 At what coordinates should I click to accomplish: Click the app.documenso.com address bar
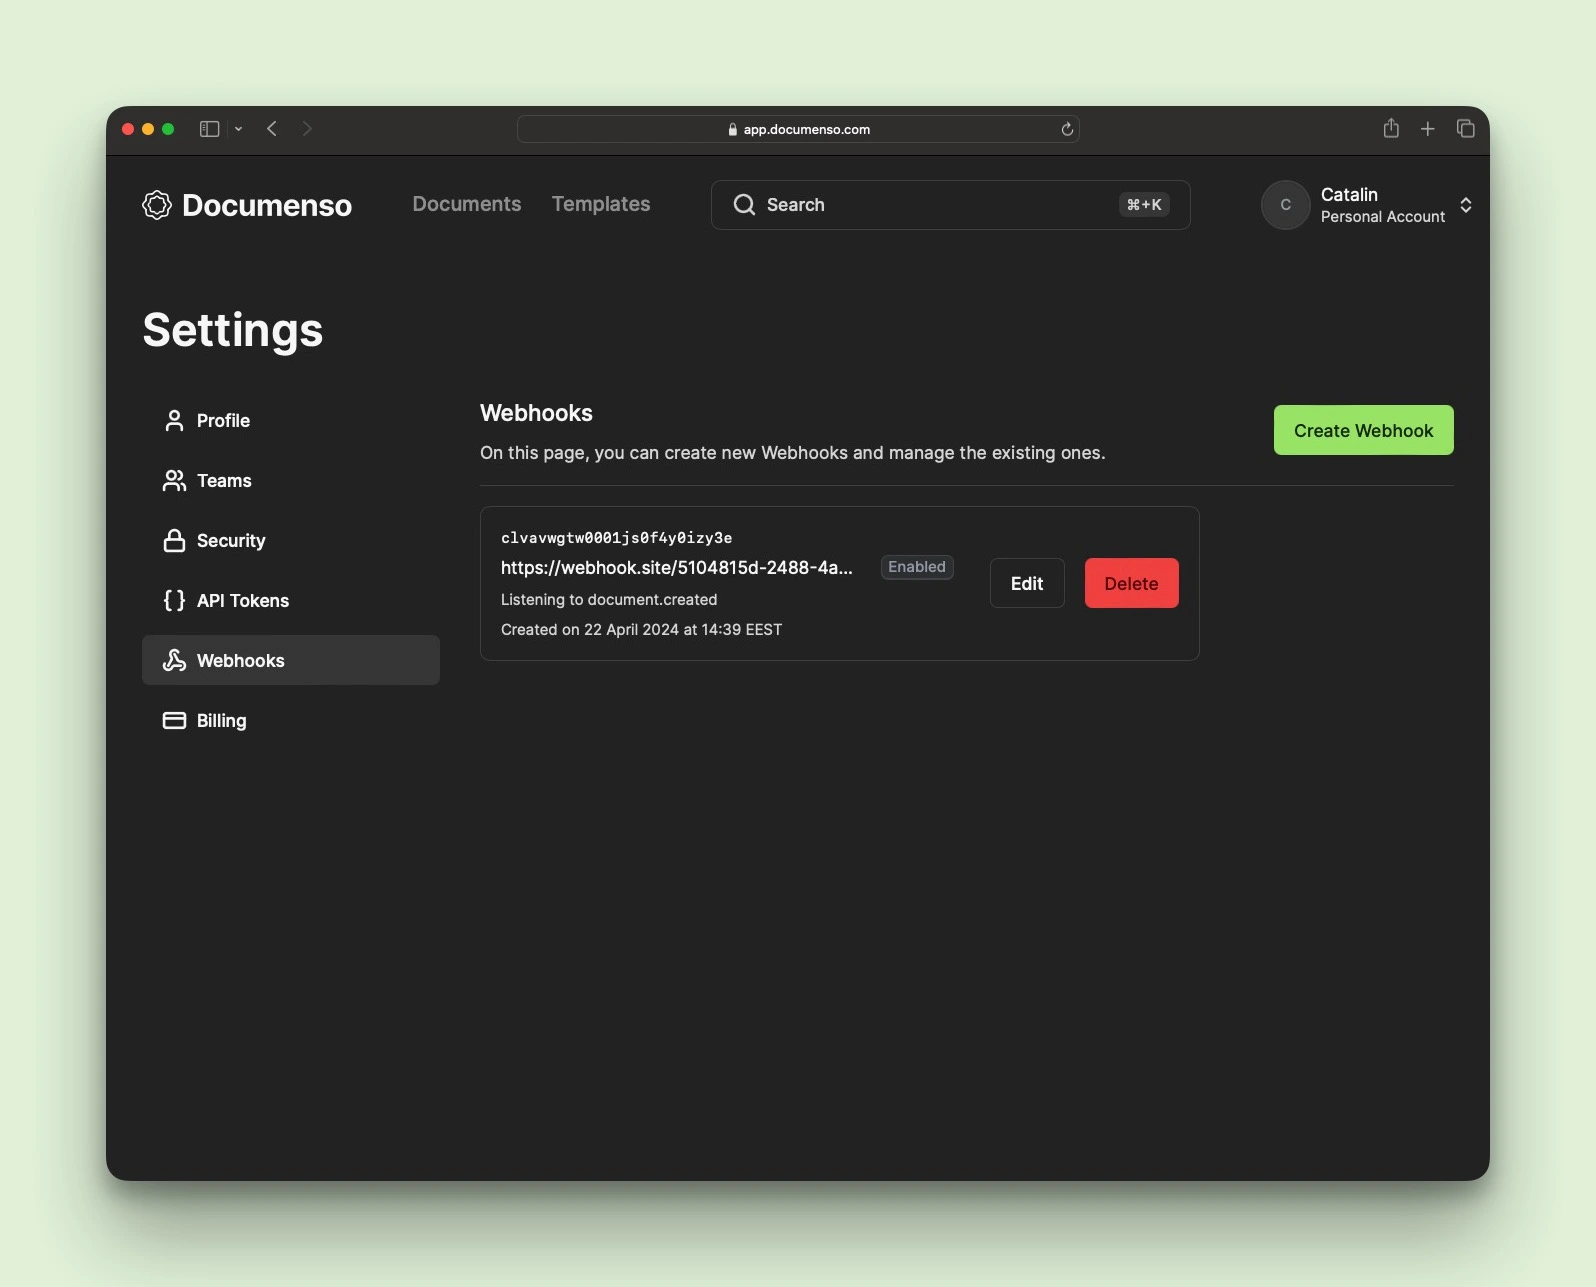coord(798,129)
